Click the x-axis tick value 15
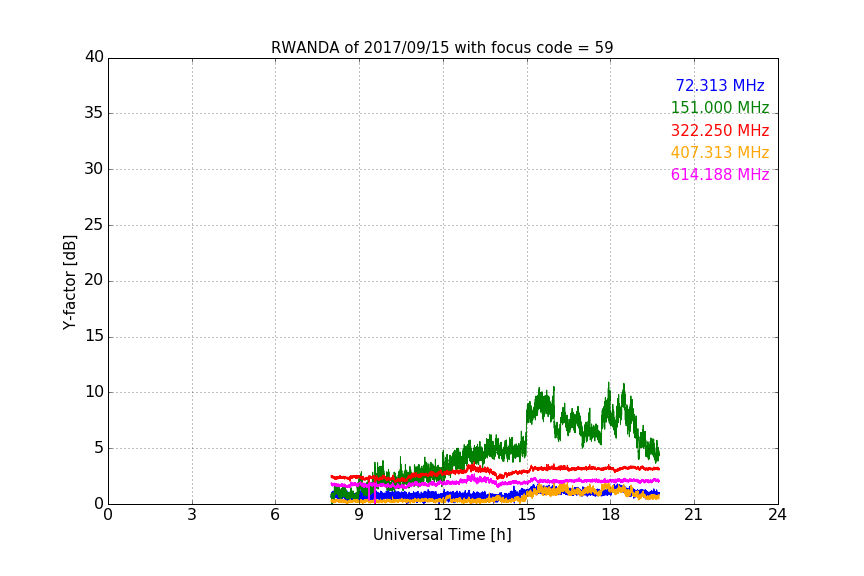This screenshot has height=576, width=864. point(526,515)
